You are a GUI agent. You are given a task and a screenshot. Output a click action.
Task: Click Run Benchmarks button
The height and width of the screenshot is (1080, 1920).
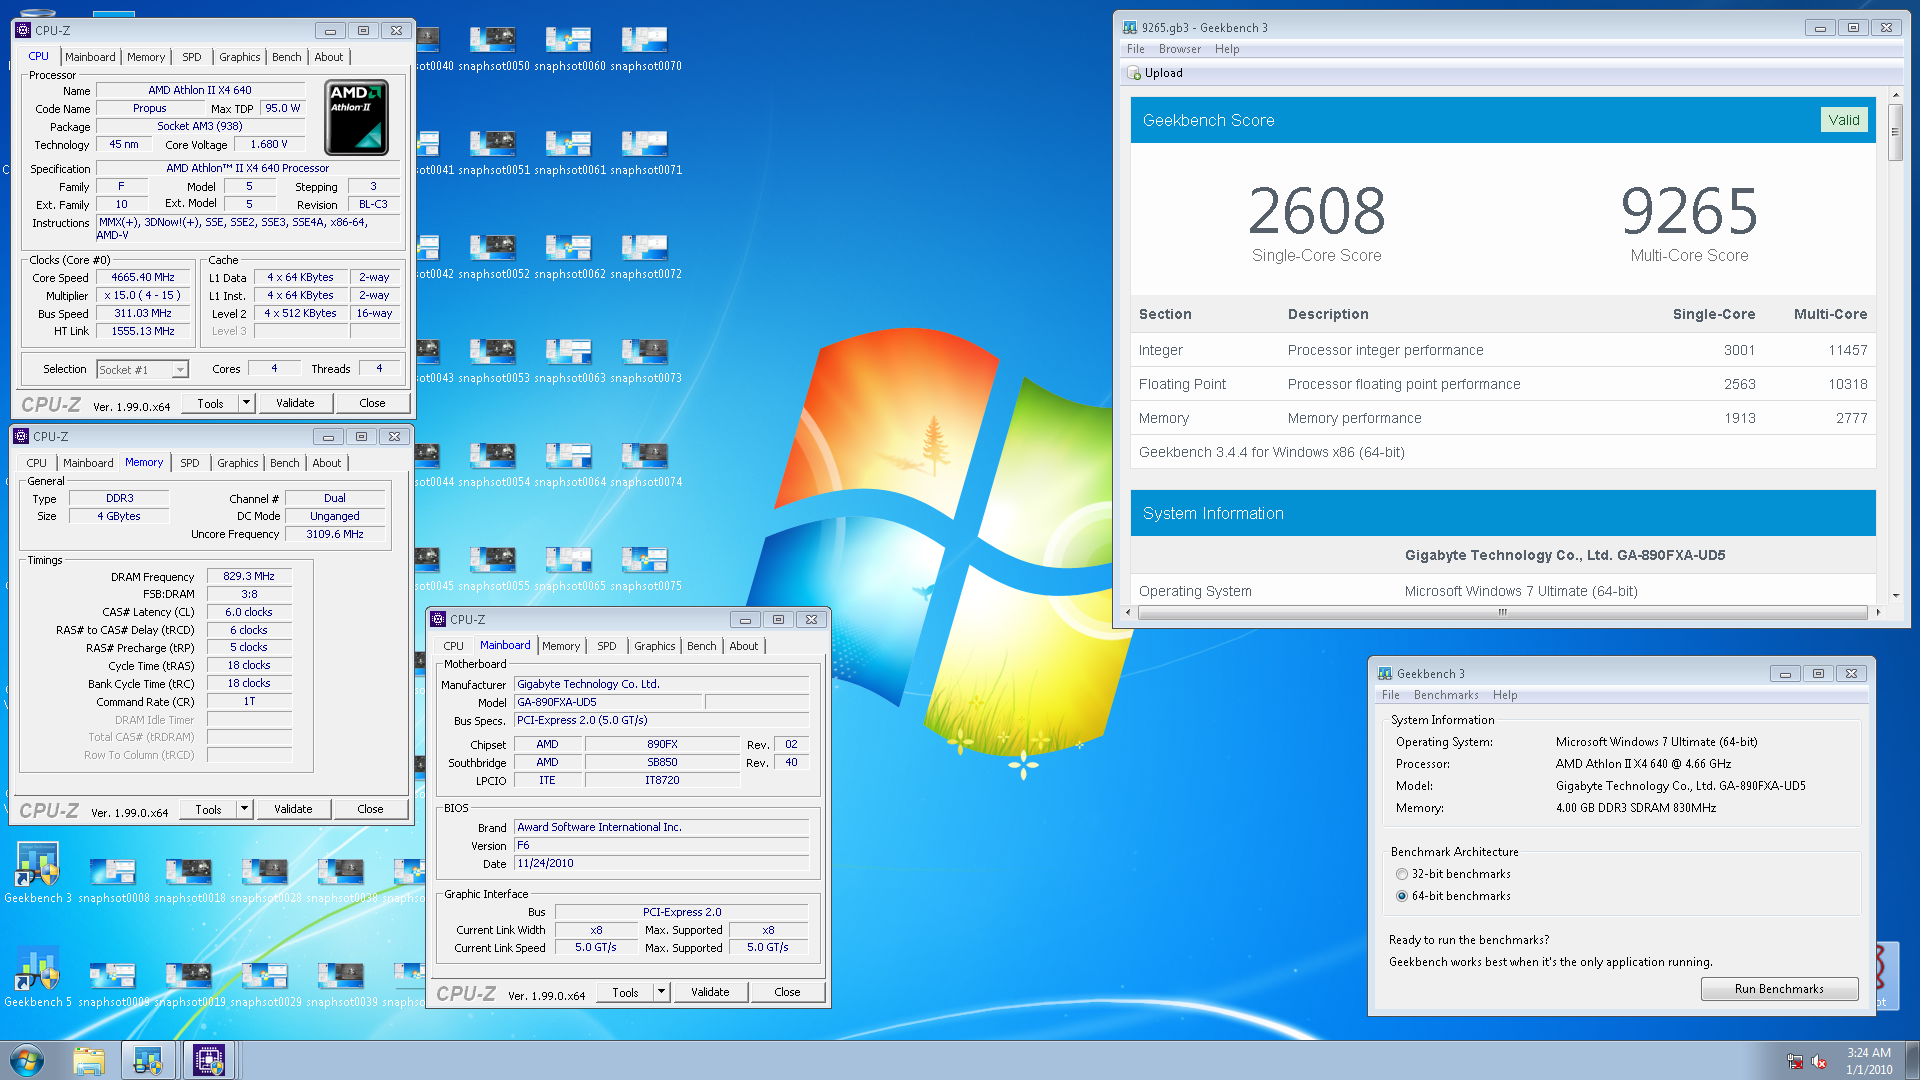point(1779,989)
